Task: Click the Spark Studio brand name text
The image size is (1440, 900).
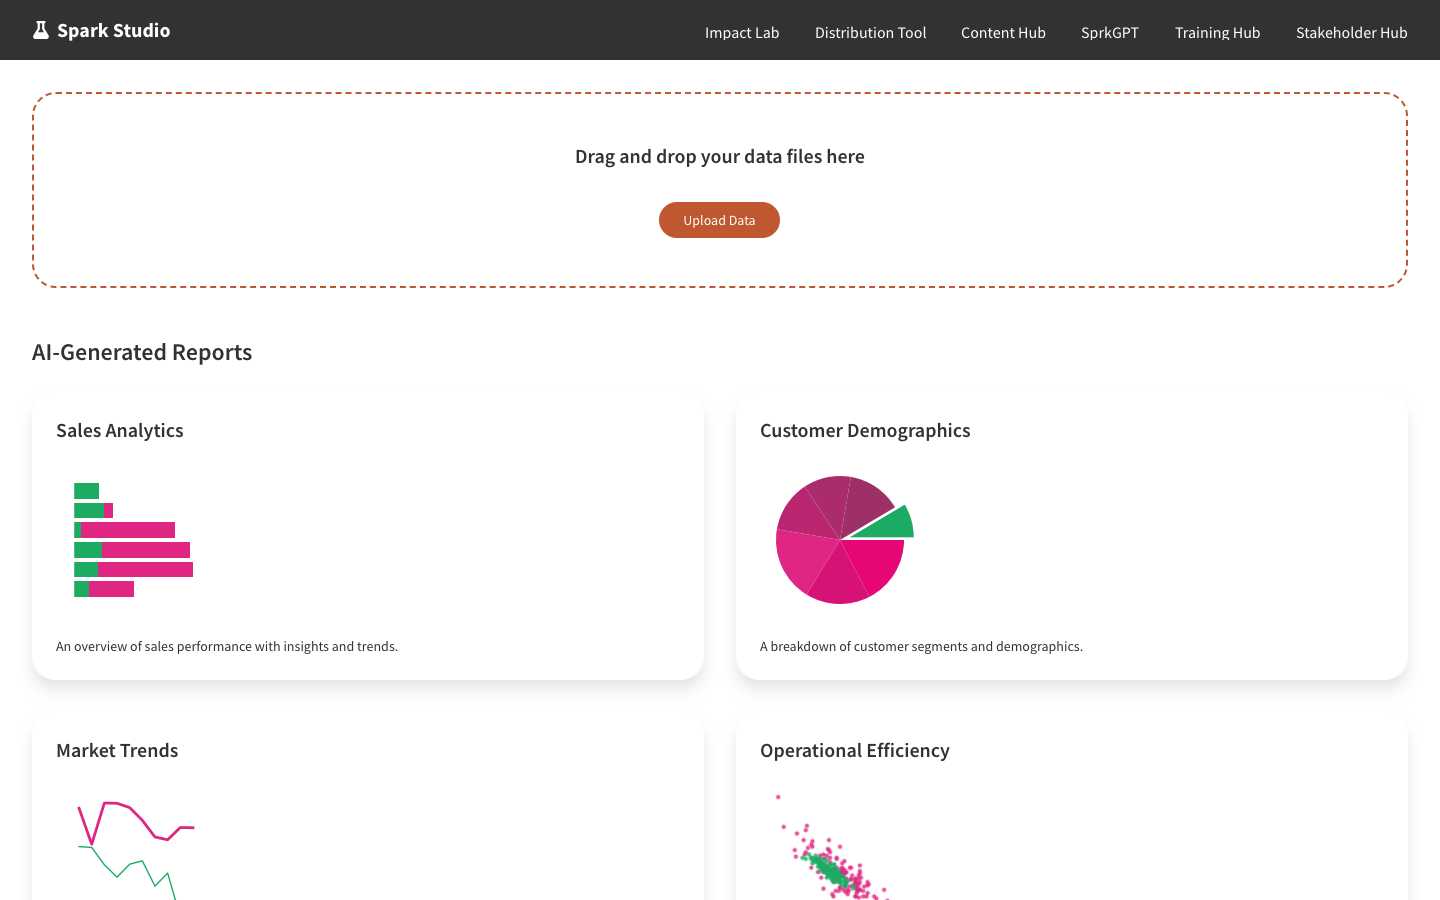Action: point(113,30)
